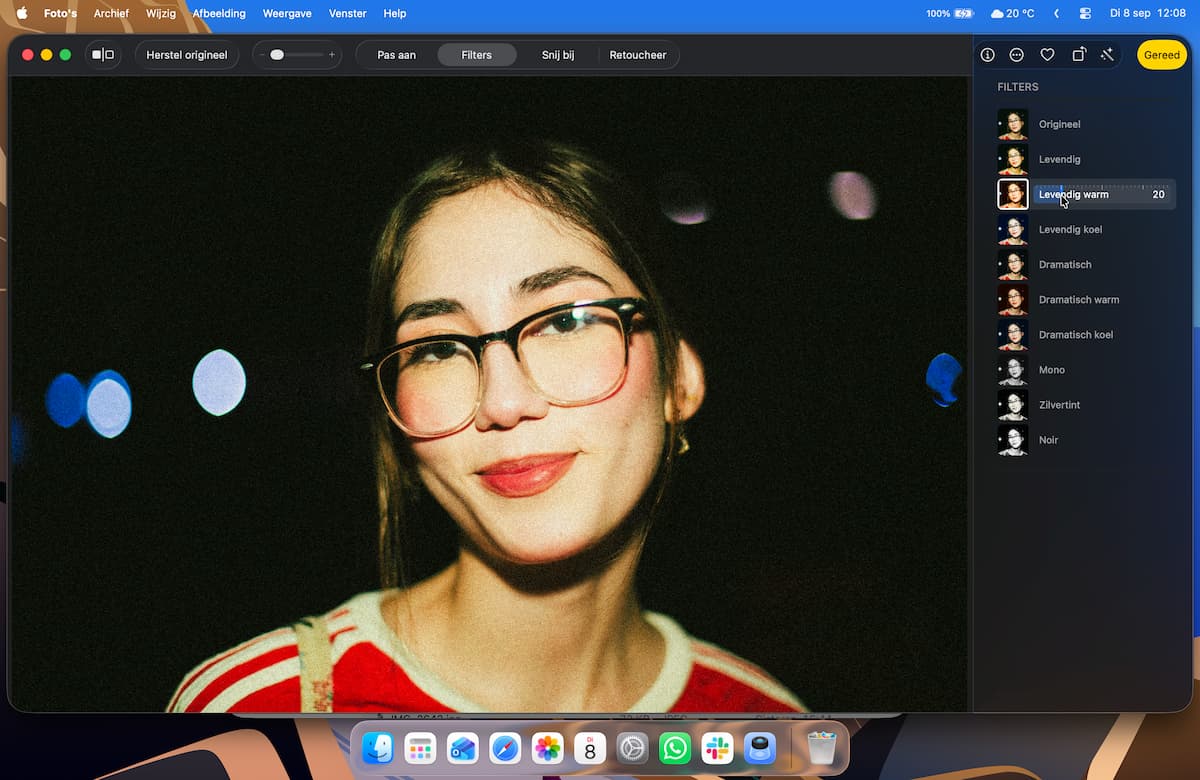Open Finder from the Dock
The image size is (1200, 780).
point(378,748)
